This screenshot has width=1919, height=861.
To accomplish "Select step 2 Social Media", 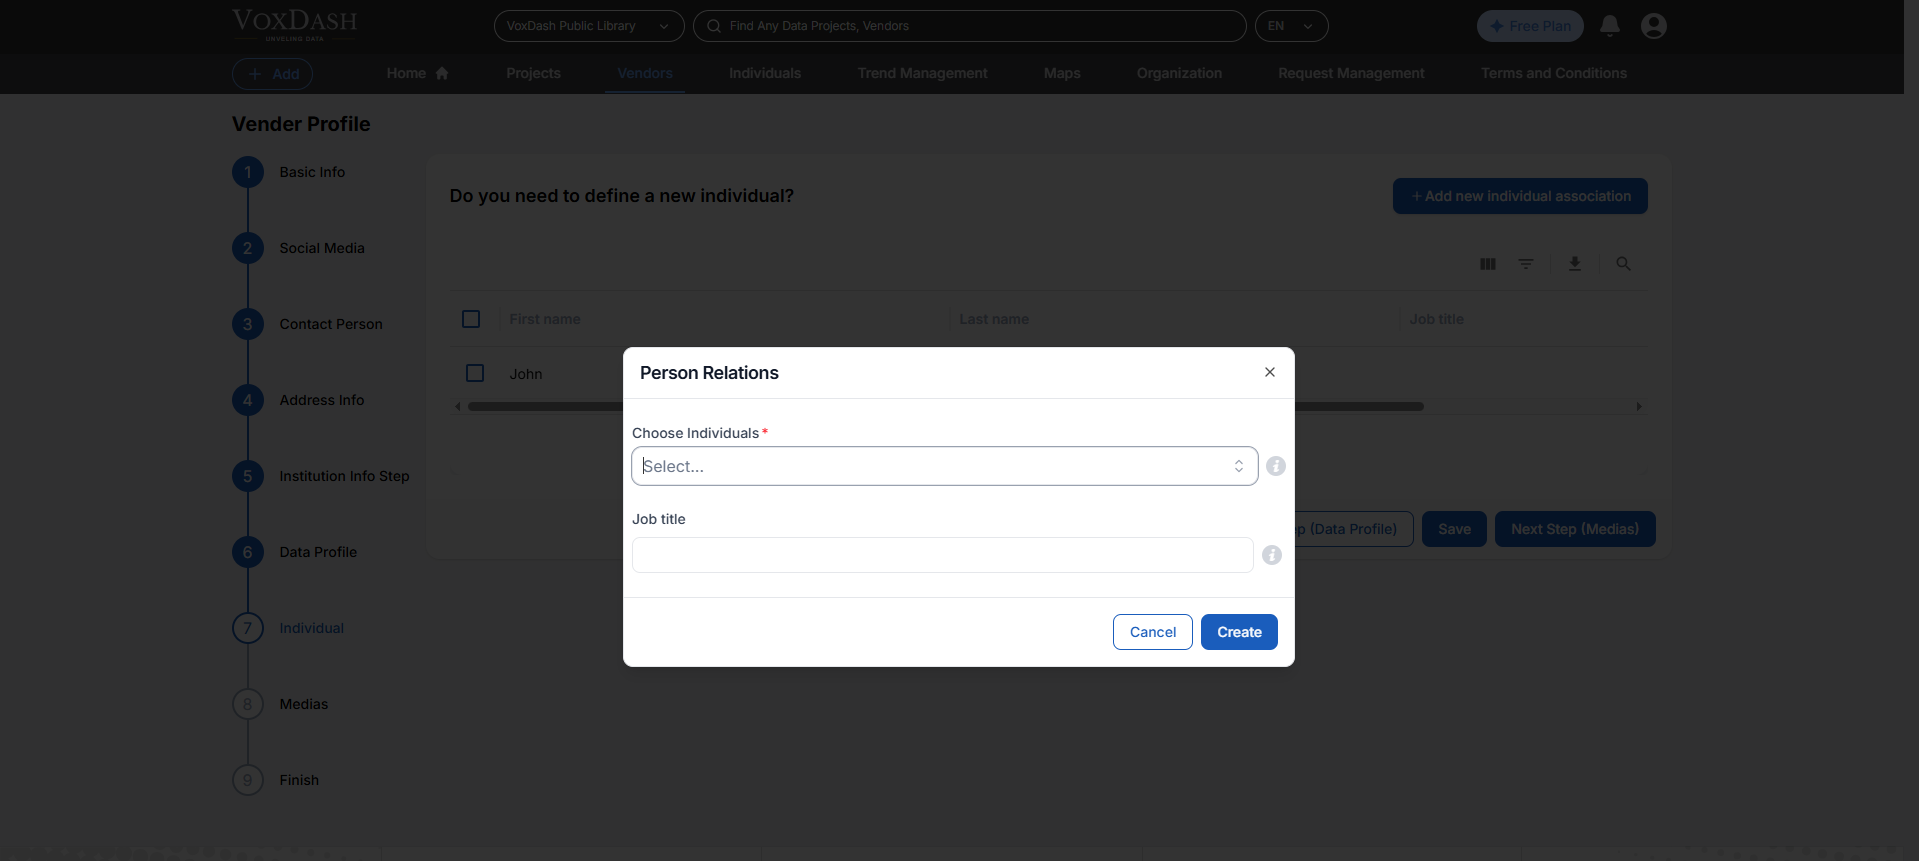I will (298, 248).
